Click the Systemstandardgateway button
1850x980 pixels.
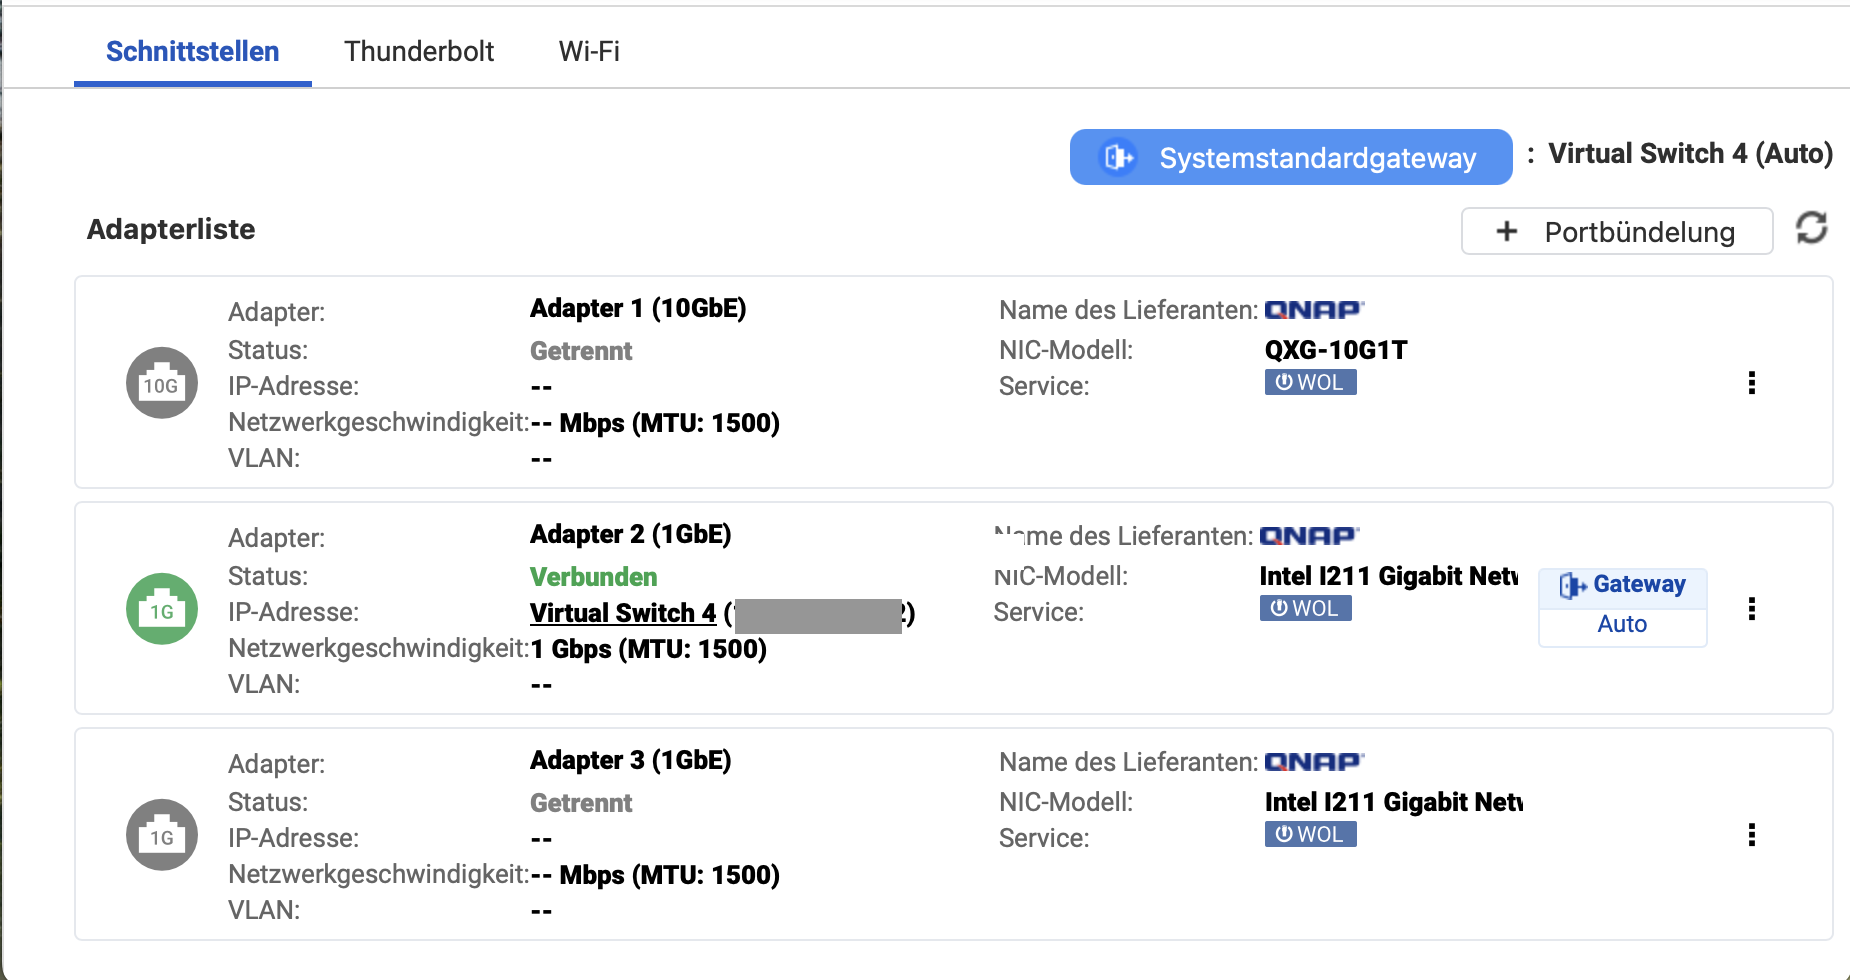[1290, 157]
